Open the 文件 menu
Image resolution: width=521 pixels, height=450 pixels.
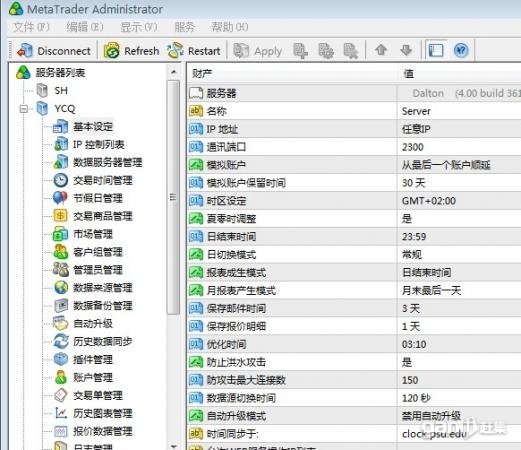pos(31,27)
